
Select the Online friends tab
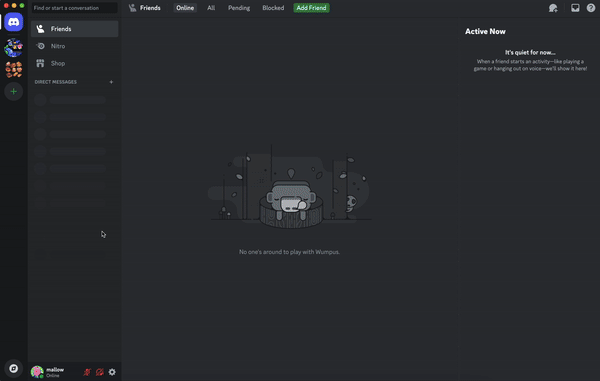(185, 8)
